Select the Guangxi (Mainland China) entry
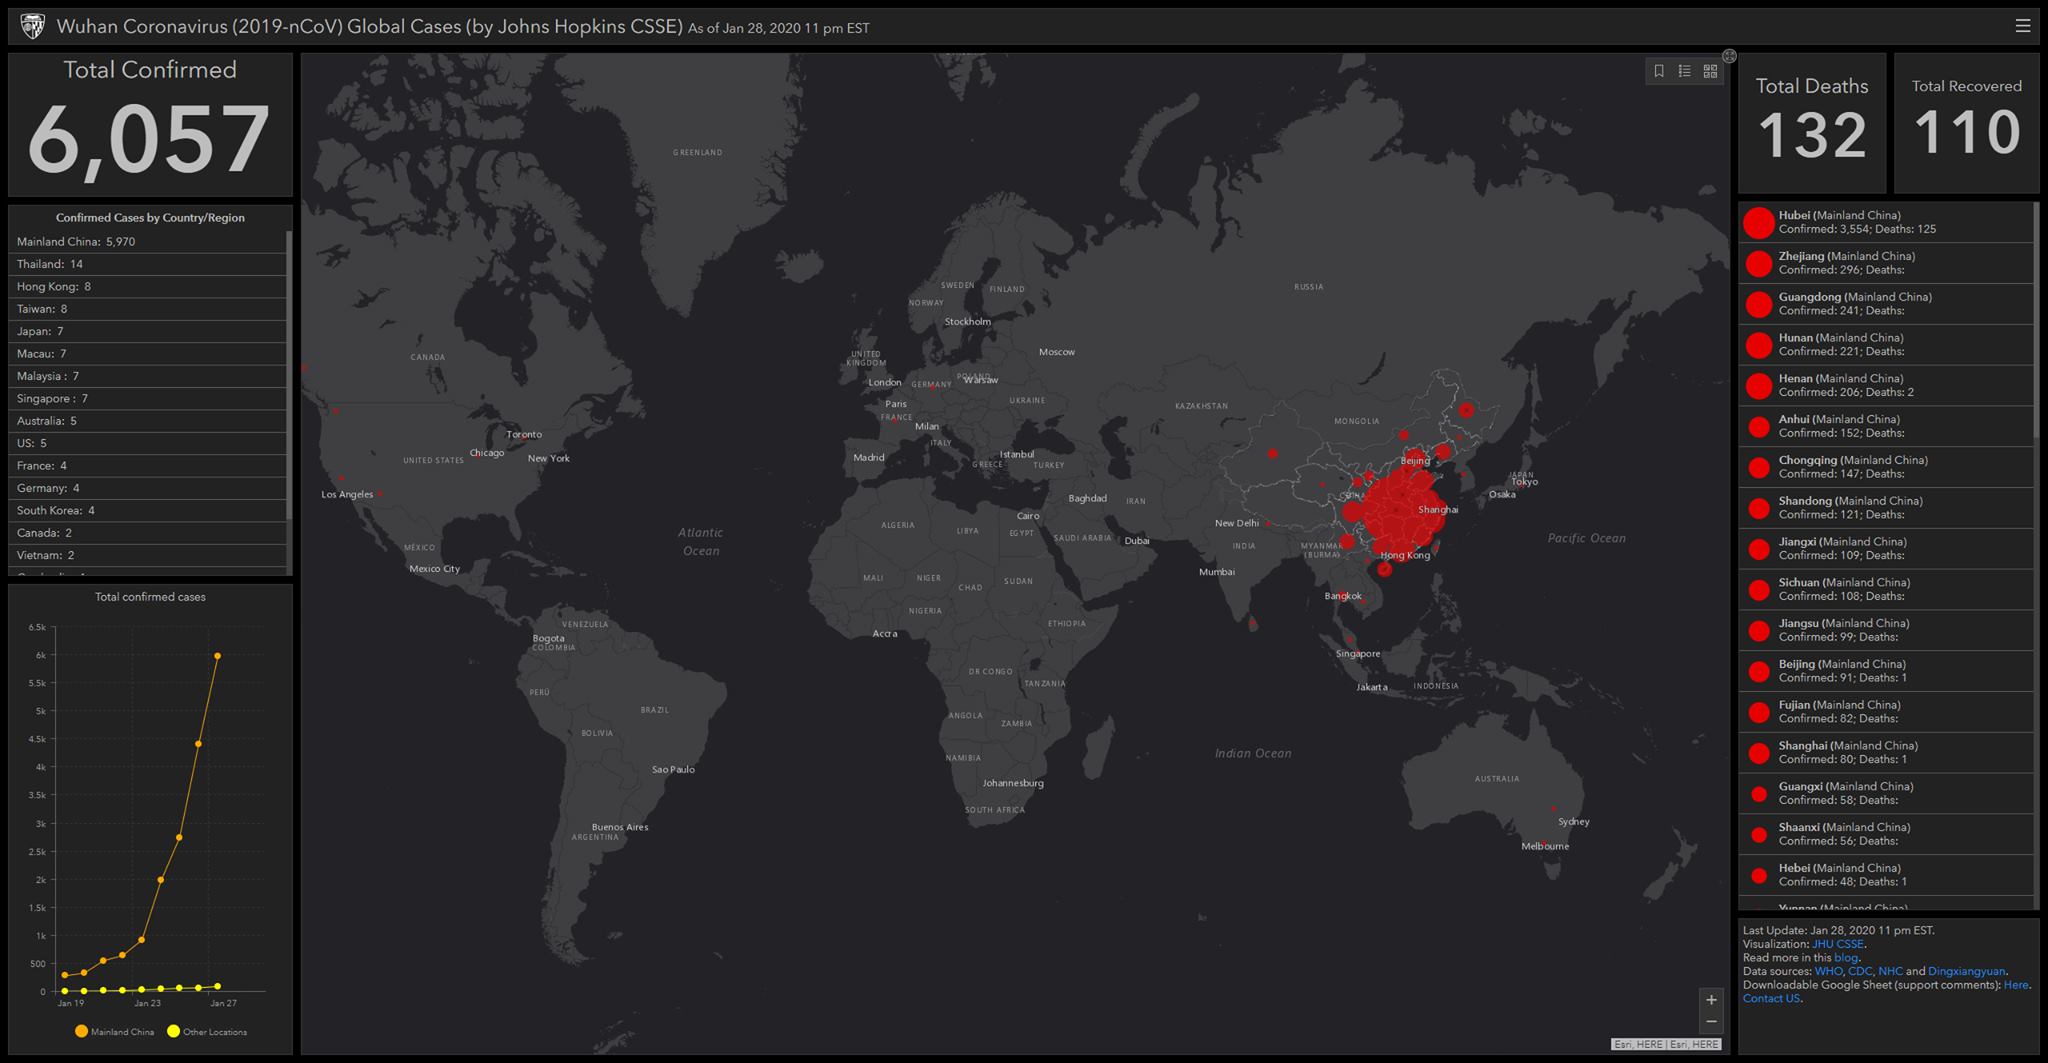This screenshot has height=1063, width=2048. (x=1886, y=794)
